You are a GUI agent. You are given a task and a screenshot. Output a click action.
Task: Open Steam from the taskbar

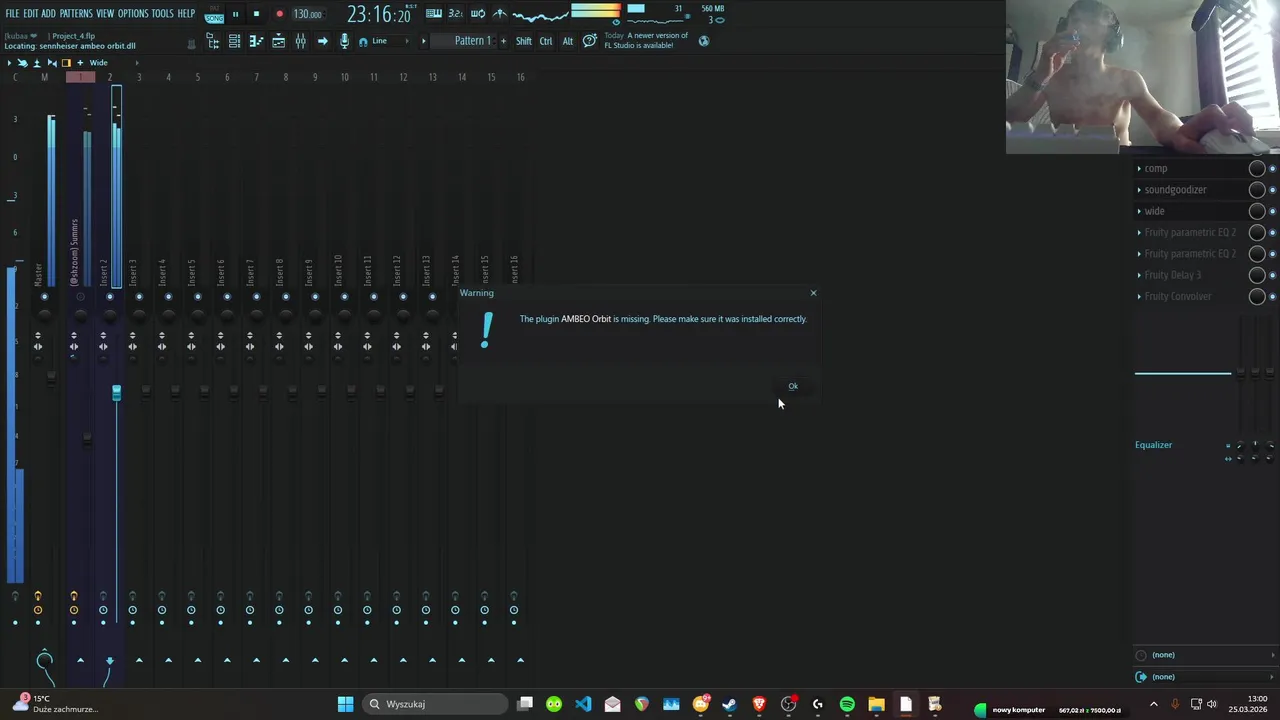pyautogui.click(x=730, y=704)
